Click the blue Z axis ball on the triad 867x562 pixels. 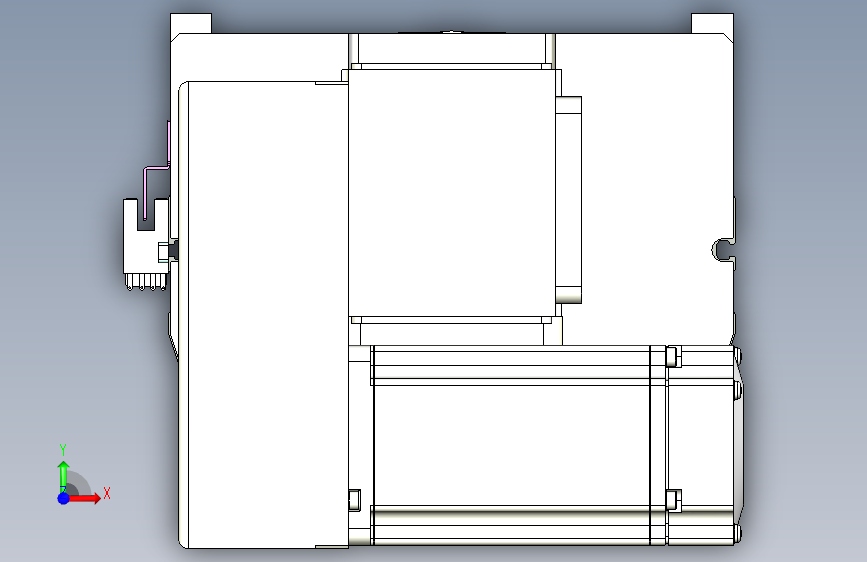point(64,498)
